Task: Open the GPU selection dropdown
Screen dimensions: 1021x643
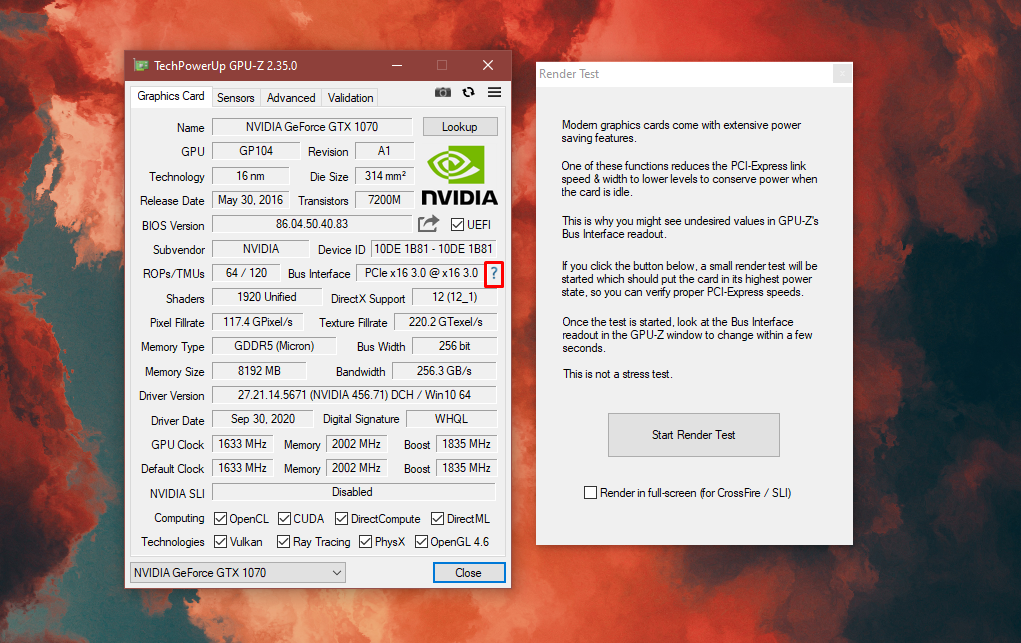Action: pyautogui.click(x=238, y=573)
